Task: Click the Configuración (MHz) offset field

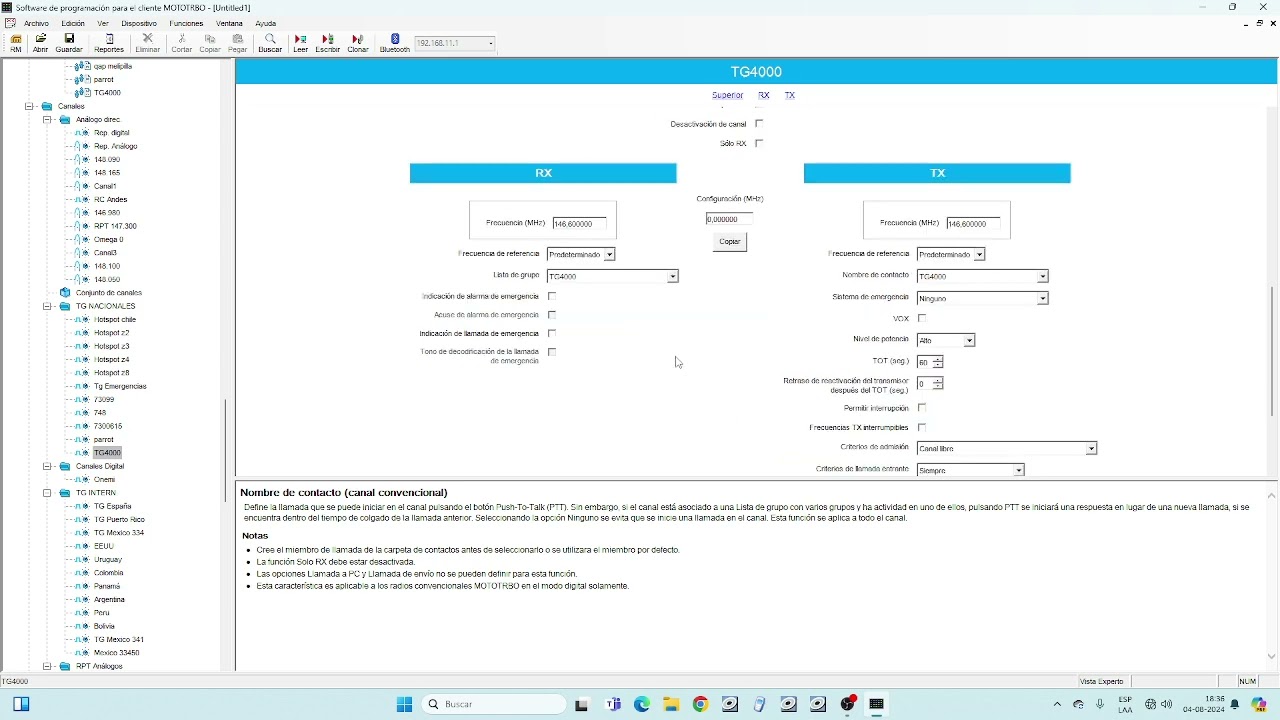Action: tap(729, 219)
